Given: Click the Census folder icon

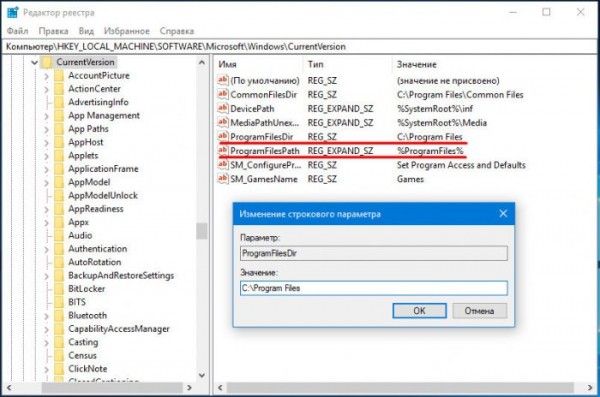Looking at the screenshot, I should tap(59, 355).
